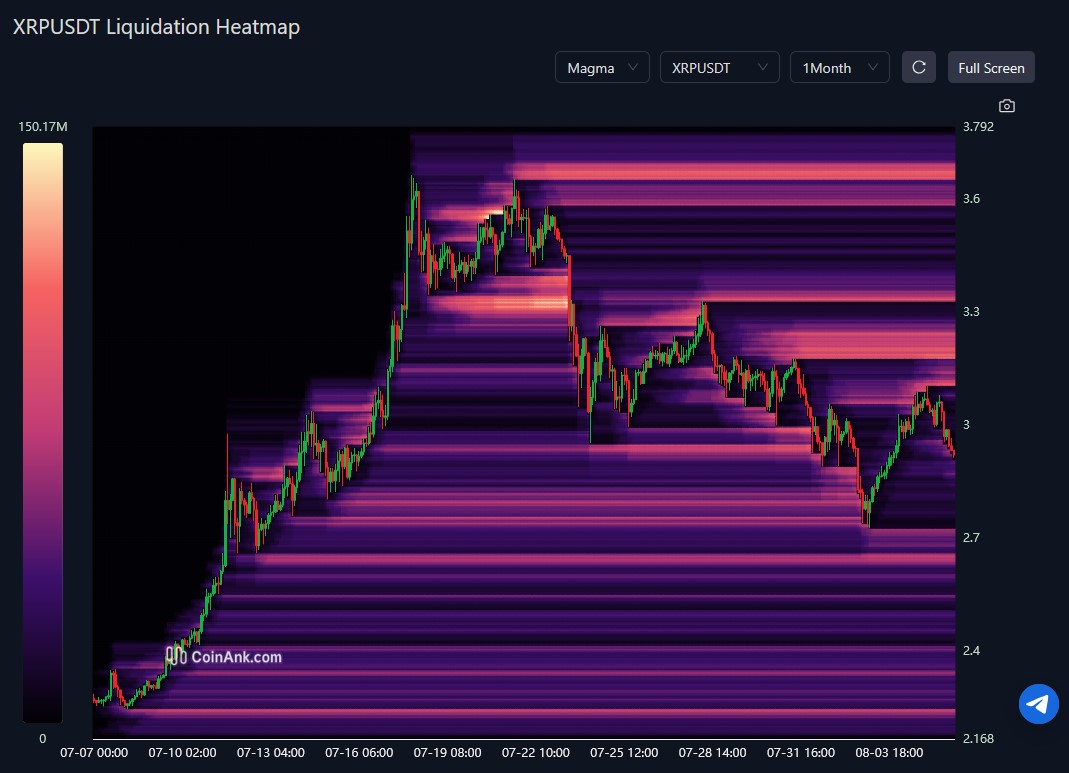Open the XRPUSDT symbol dropdown

click(x=719, y=67)
